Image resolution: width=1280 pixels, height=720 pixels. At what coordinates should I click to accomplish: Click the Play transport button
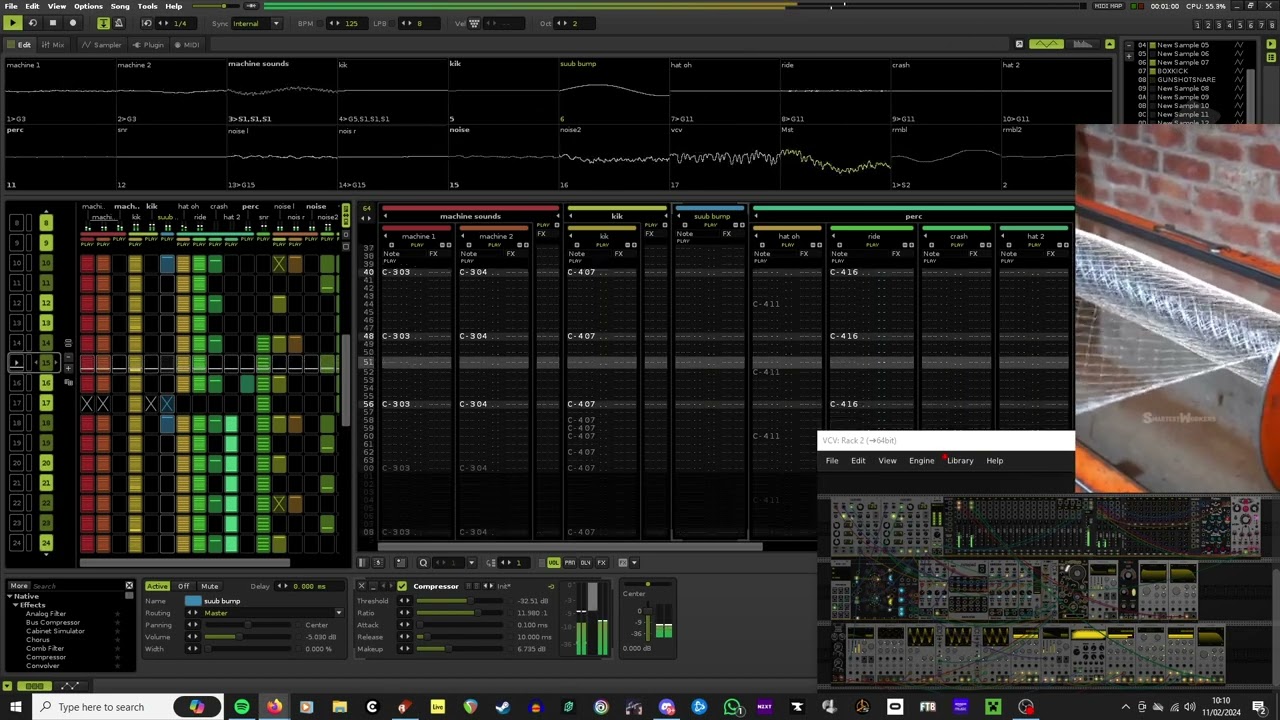(13, 23)
